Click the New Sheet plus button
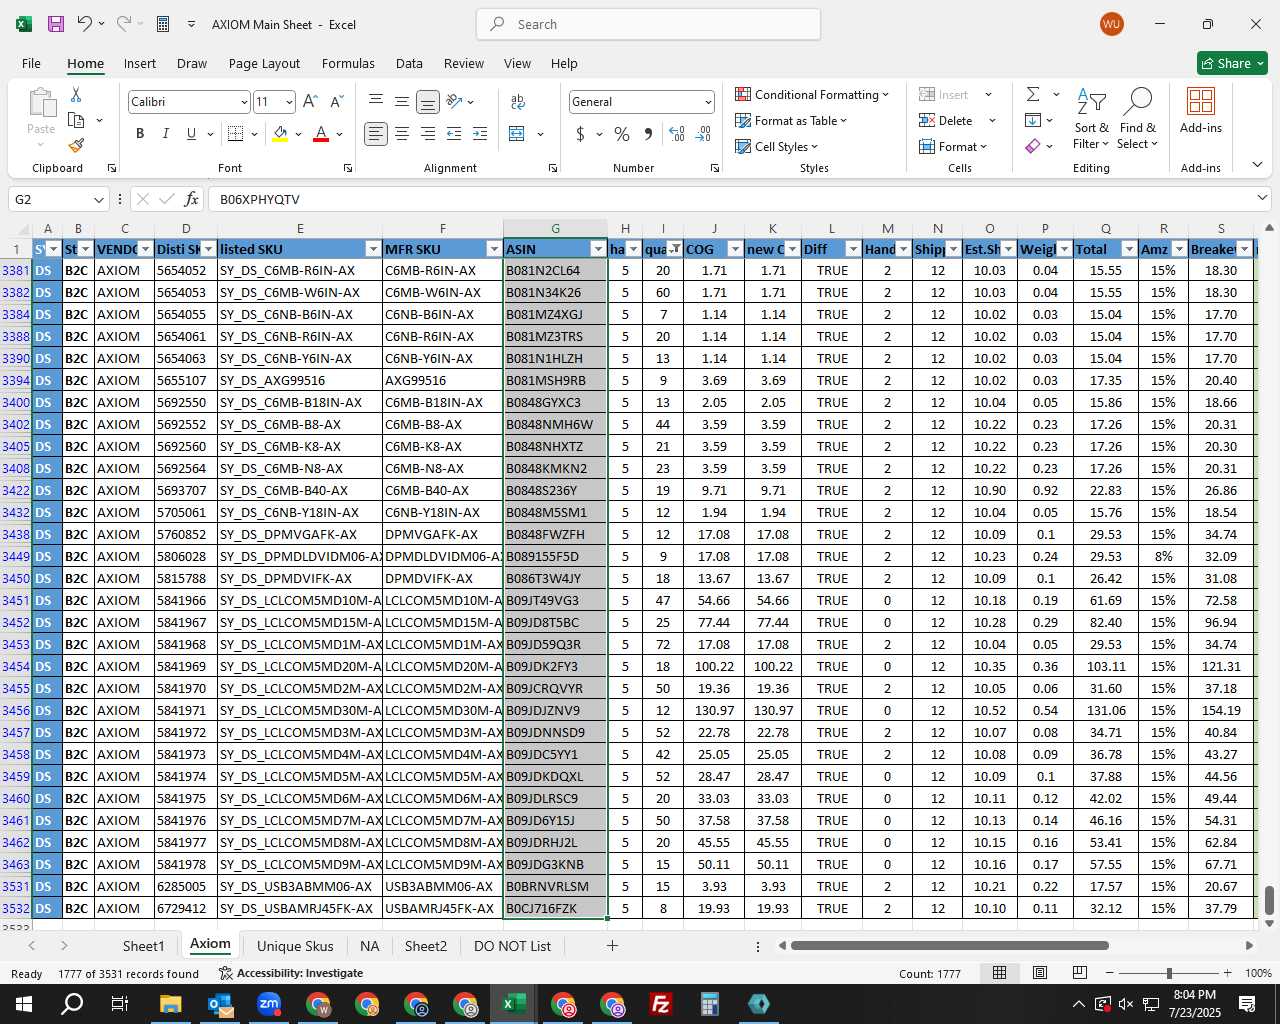The width and height of the screenshot is (1280, 1024). [612, 946]
